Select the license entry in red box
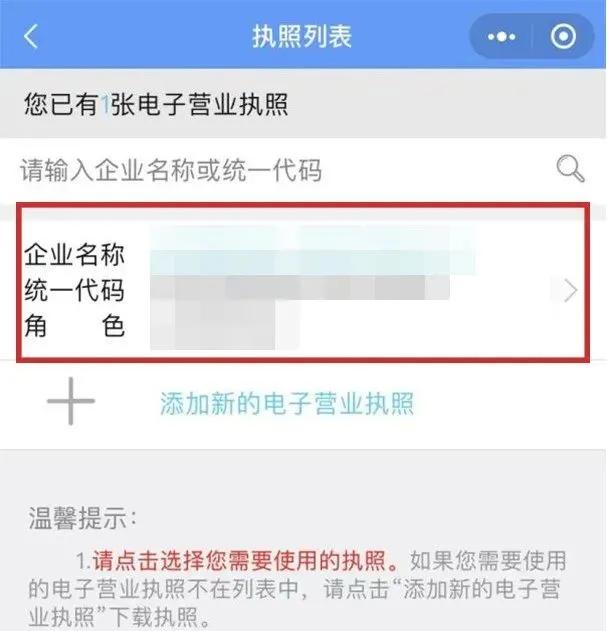This screenshot has width=607, height=631. [x=303, y=283]
